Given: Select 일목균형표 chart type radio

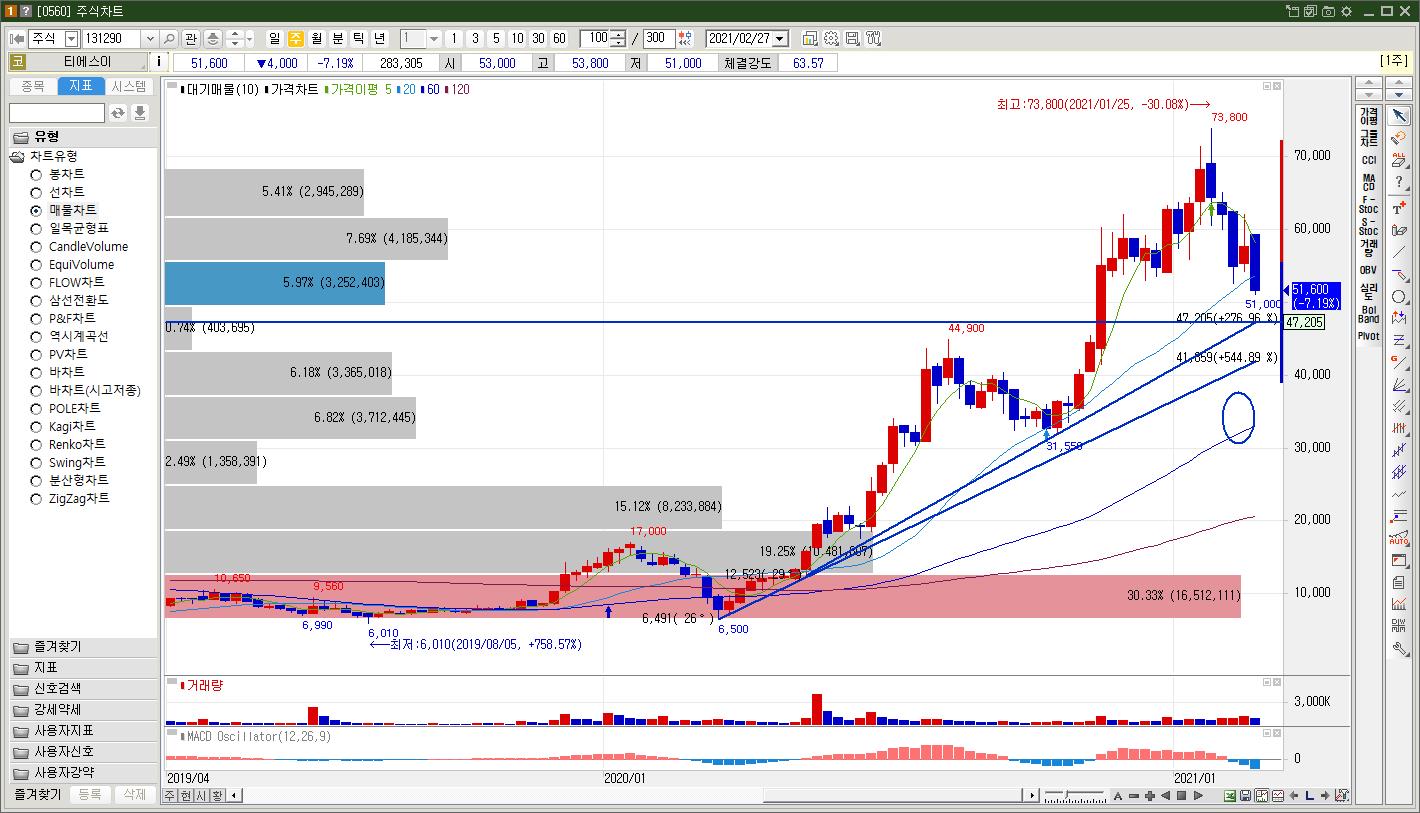Looking at the screenshot, I should click(x=36, y=229).
